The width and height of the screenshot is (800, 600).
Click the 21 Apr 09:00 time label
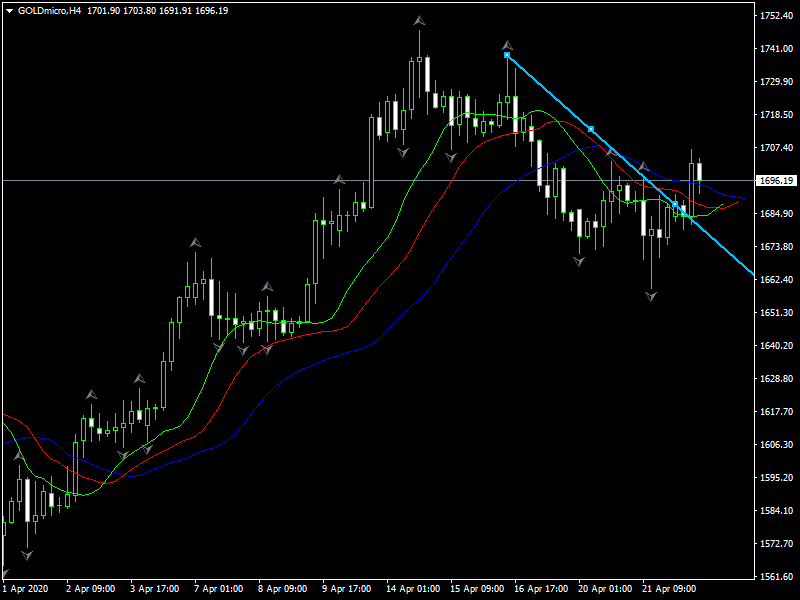[x=668, y=588]
